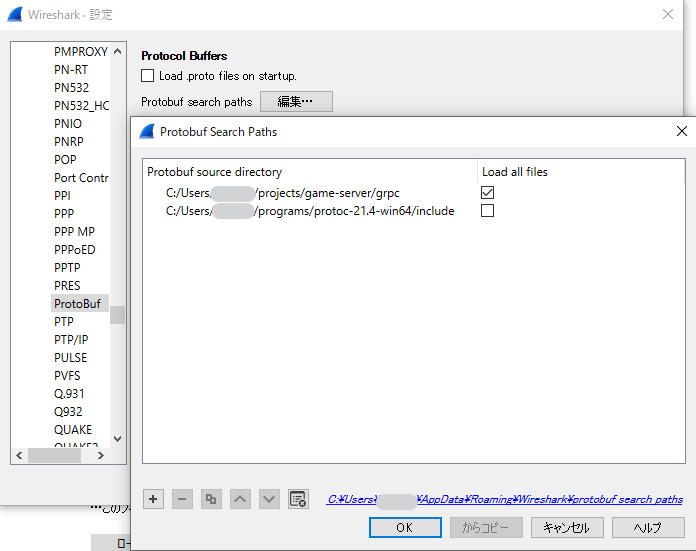Click the 編集 button for search paths
This screenshot has width=696, height=551.
[x=296, y=102]
